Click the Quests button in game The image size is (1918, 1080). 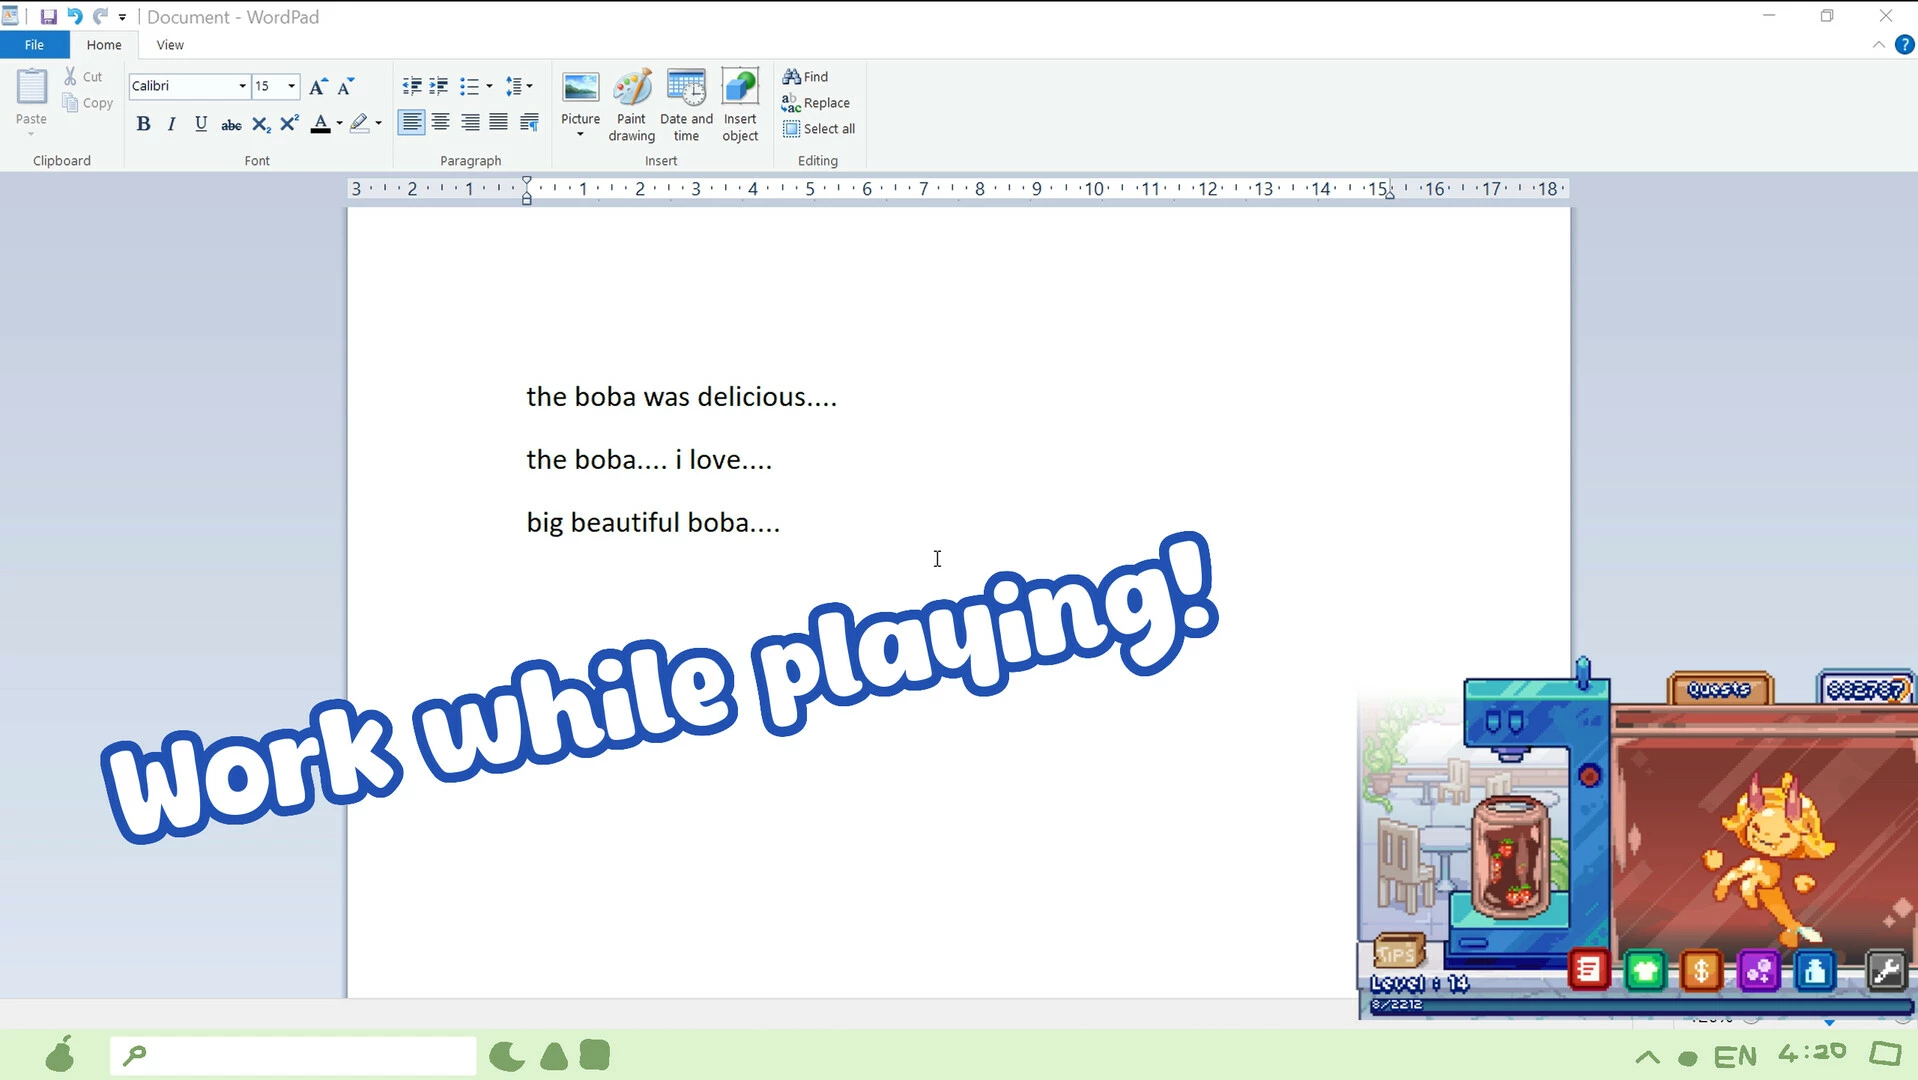click(x=1719, y=689)
